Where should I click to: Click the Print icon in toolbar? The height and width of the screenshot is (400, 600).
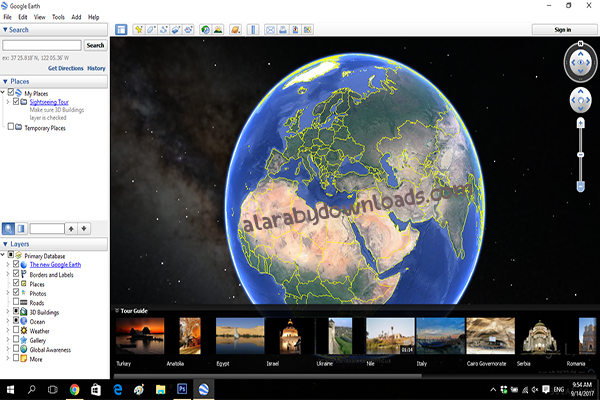pos(283,29)
